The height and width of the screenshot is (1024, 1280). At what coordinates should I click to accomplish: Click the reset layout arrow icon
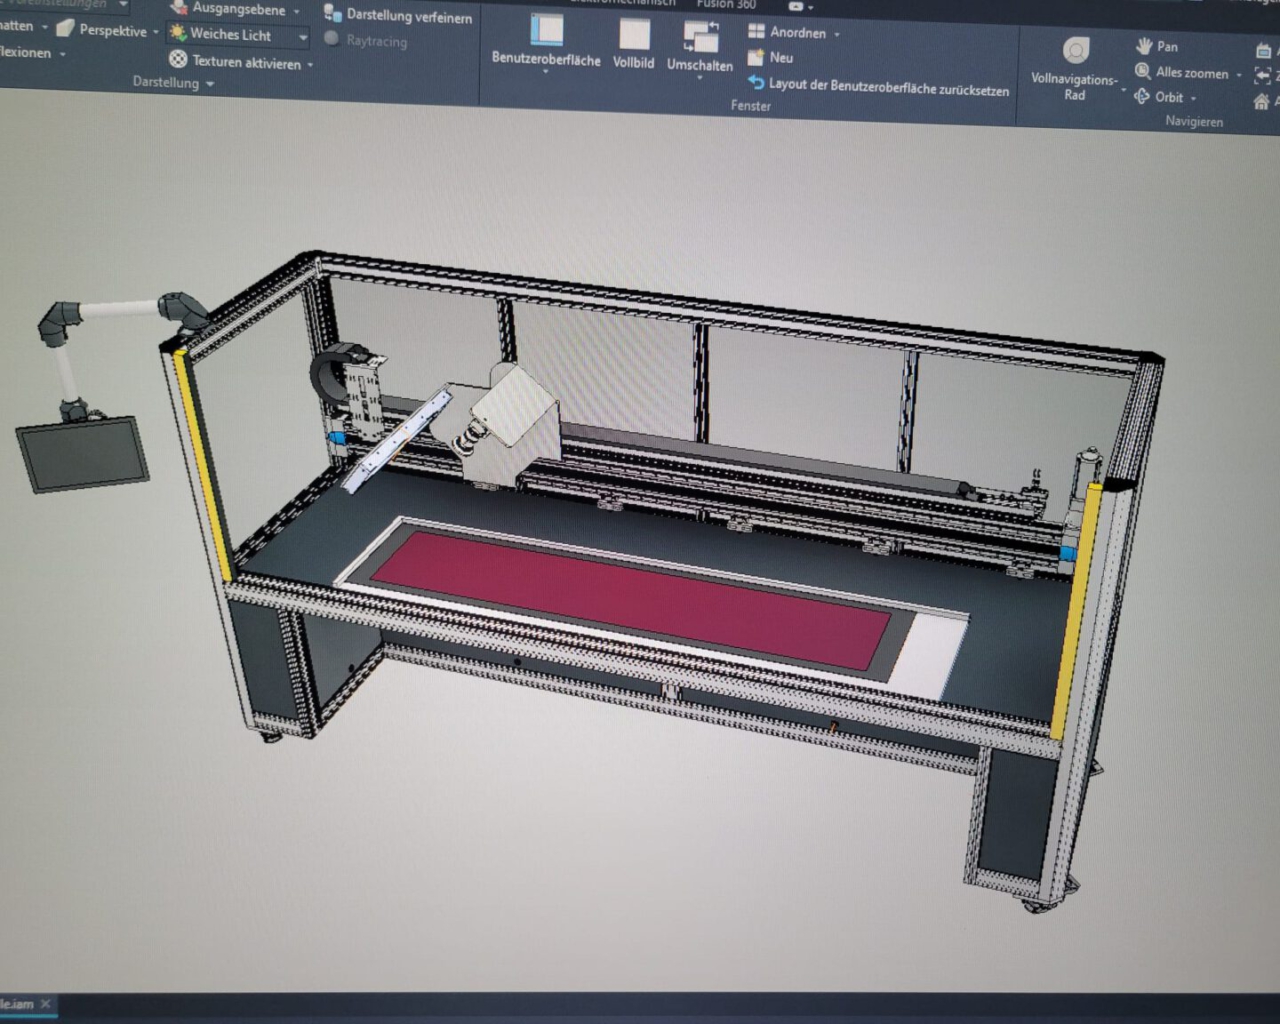(x=757, y=82)
